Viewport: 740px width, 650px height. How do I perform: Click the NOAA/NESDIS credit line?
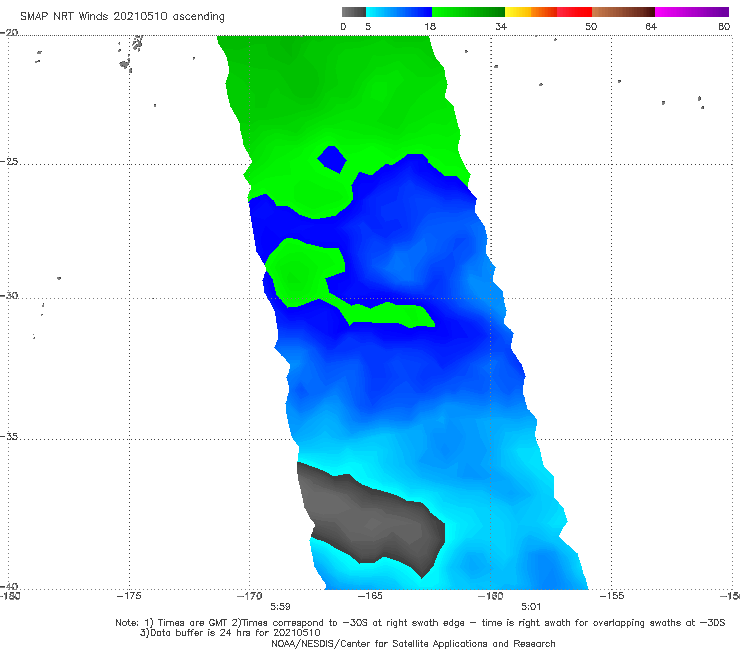point(413,644)
